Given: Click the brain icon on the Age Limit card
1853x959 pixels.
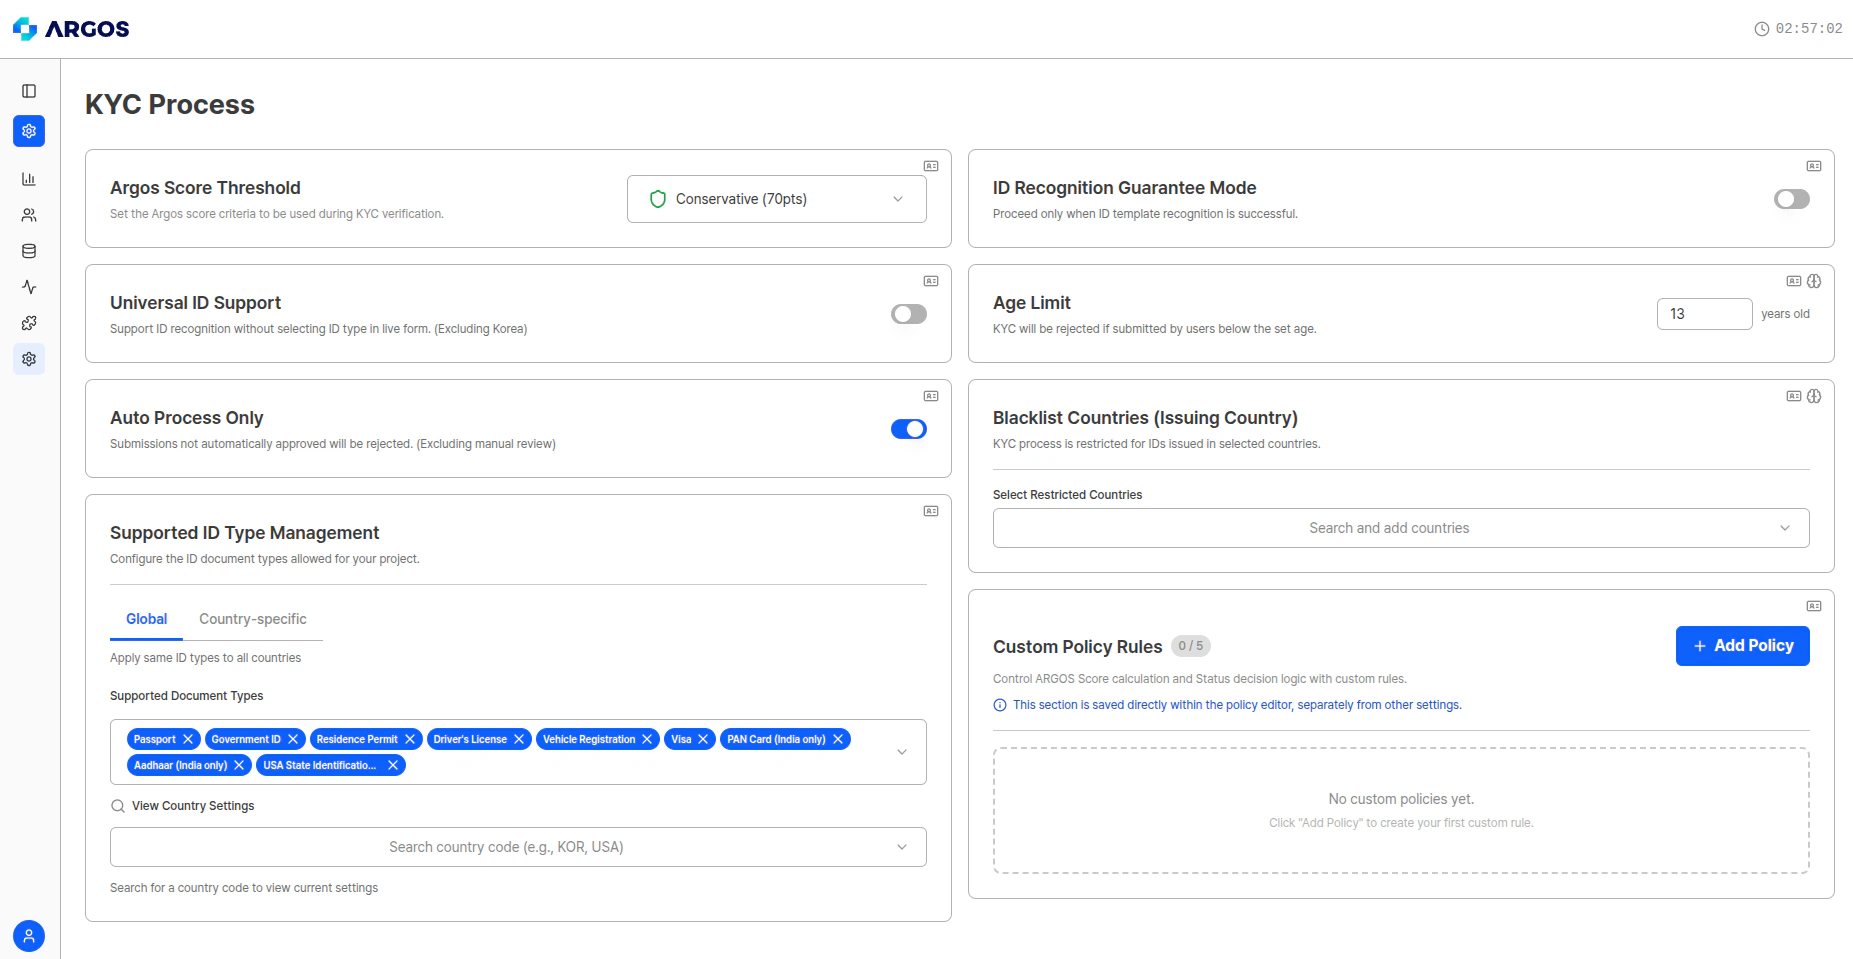Looking at the screenshot, I should click(x=1815, y=281).
